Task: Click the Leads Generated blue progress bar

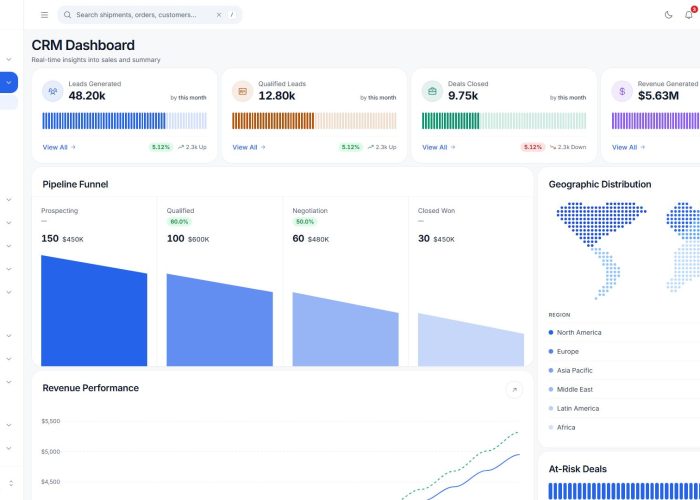Action: click(x=125, y=121)
